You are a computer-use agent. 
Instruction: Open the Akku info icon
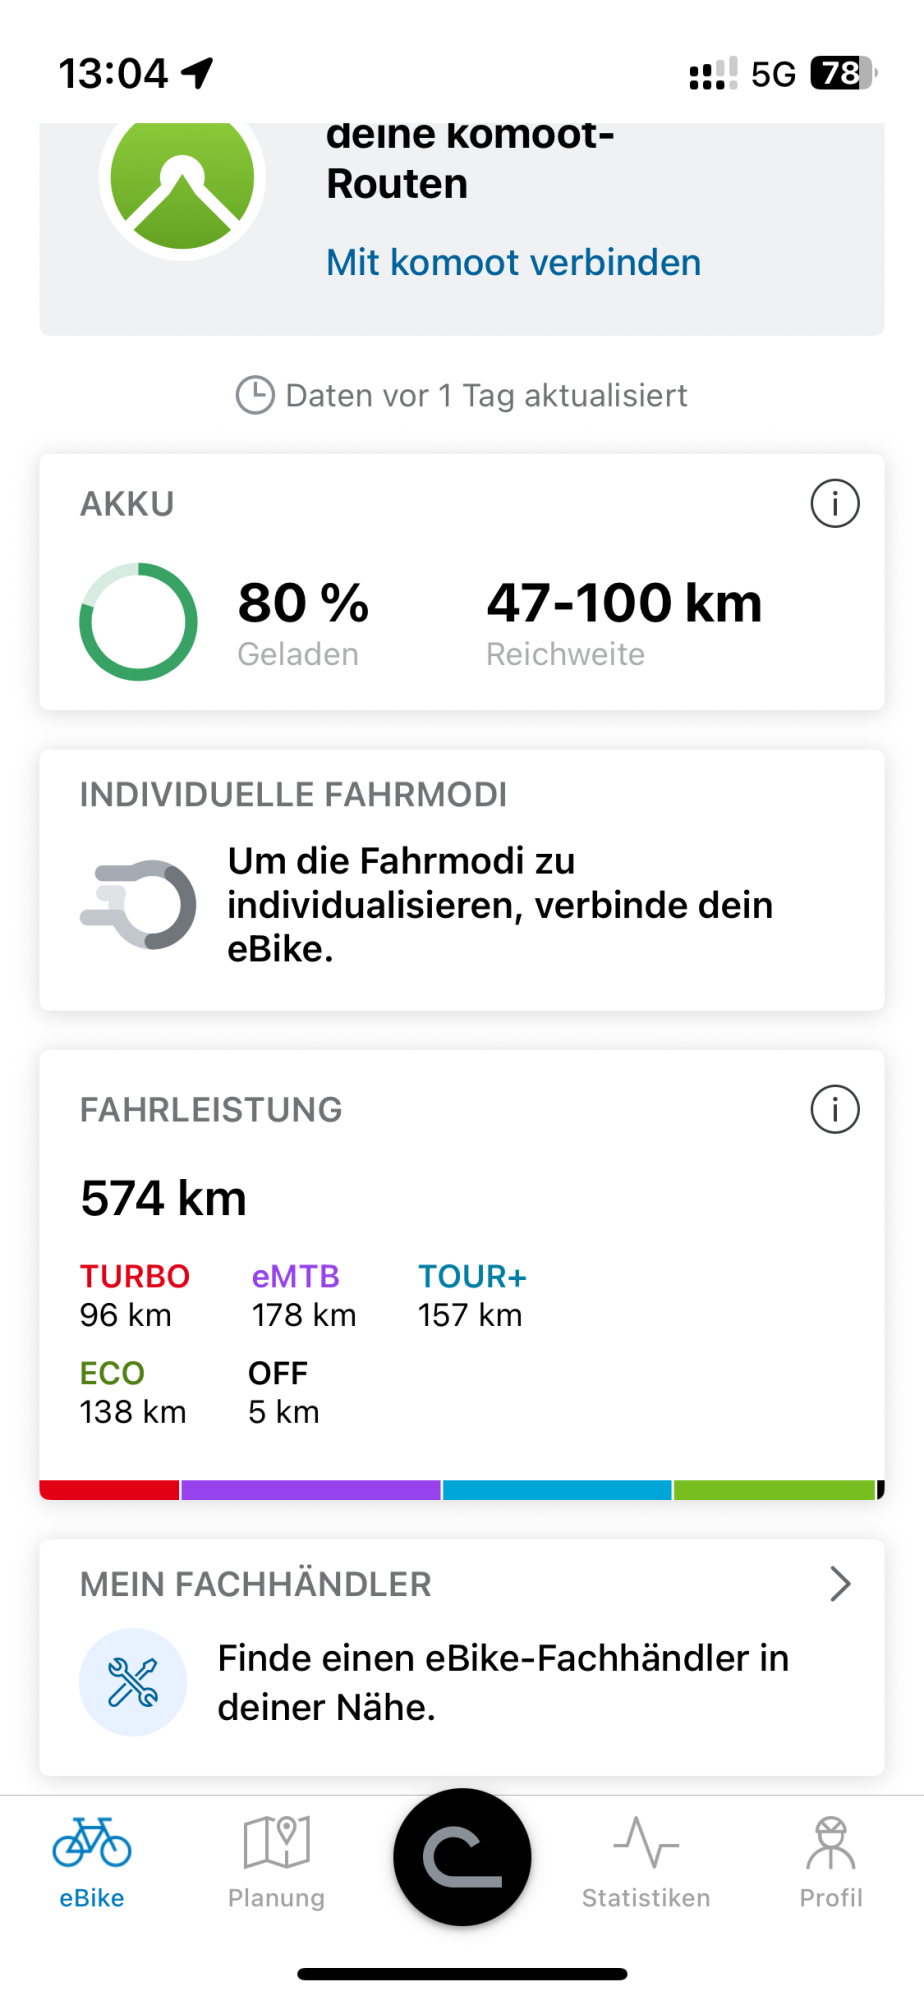[835, 503]
